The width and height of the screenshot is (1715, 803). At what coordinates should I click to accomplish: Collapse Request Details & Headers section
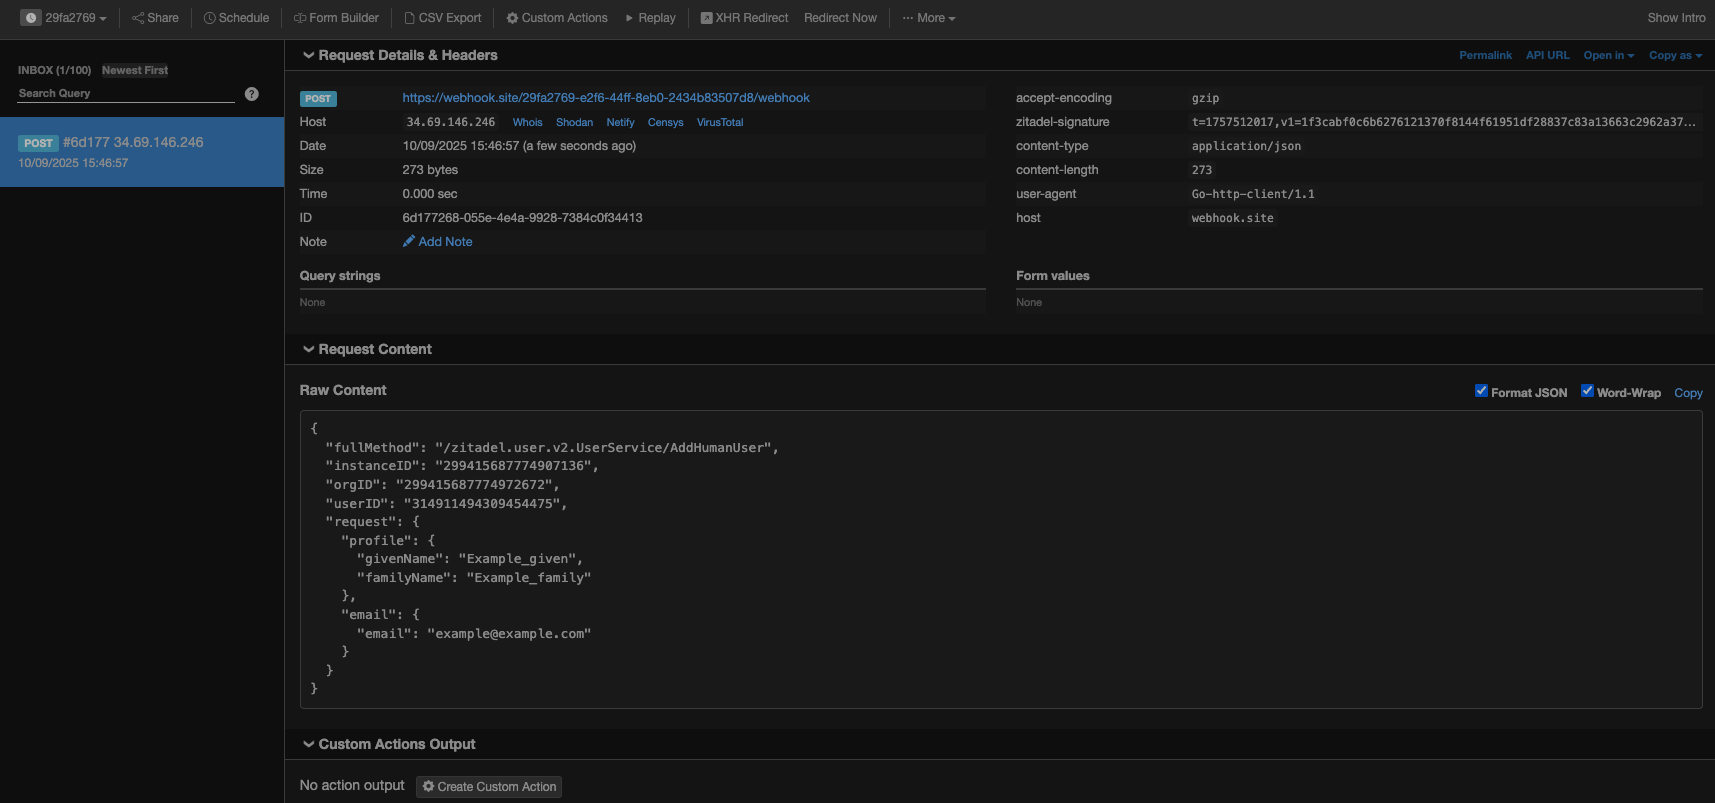[x=309, y=55]
